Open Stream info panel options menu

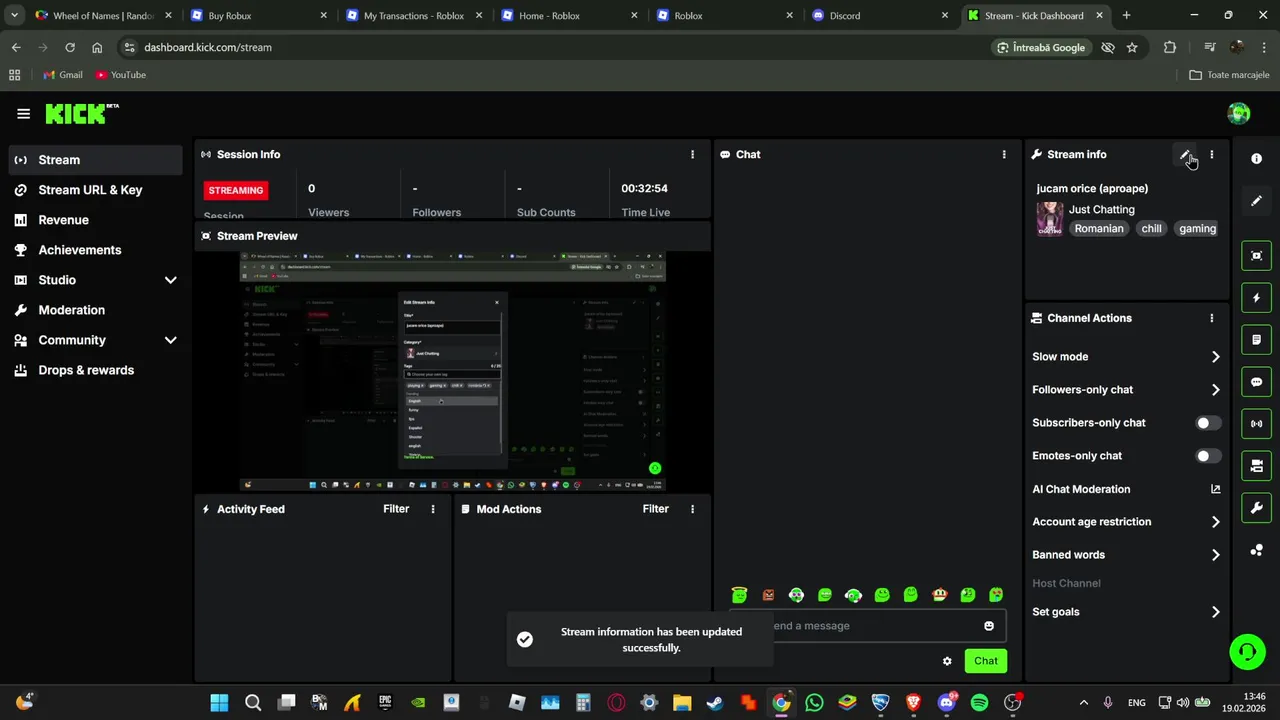(x=1211, y=155)
